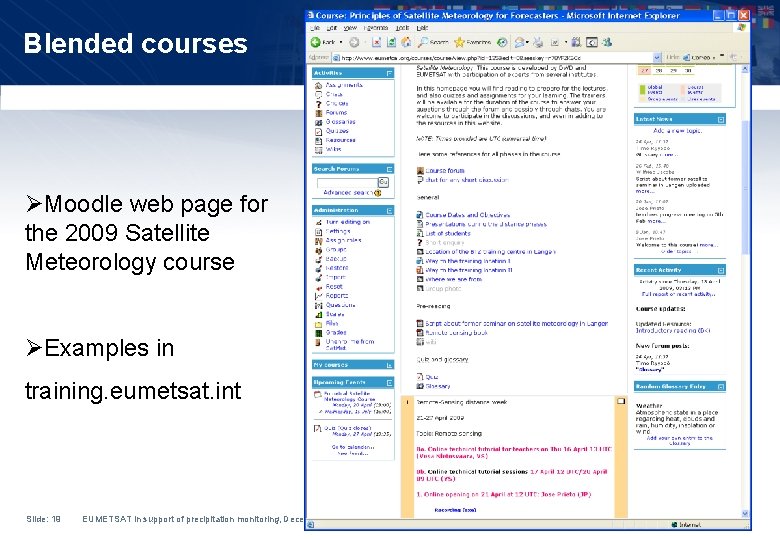Viewport: 780px width, 540px height.
Task: Click the scrollbar up arrow at page top
Action: coord(745,69)
